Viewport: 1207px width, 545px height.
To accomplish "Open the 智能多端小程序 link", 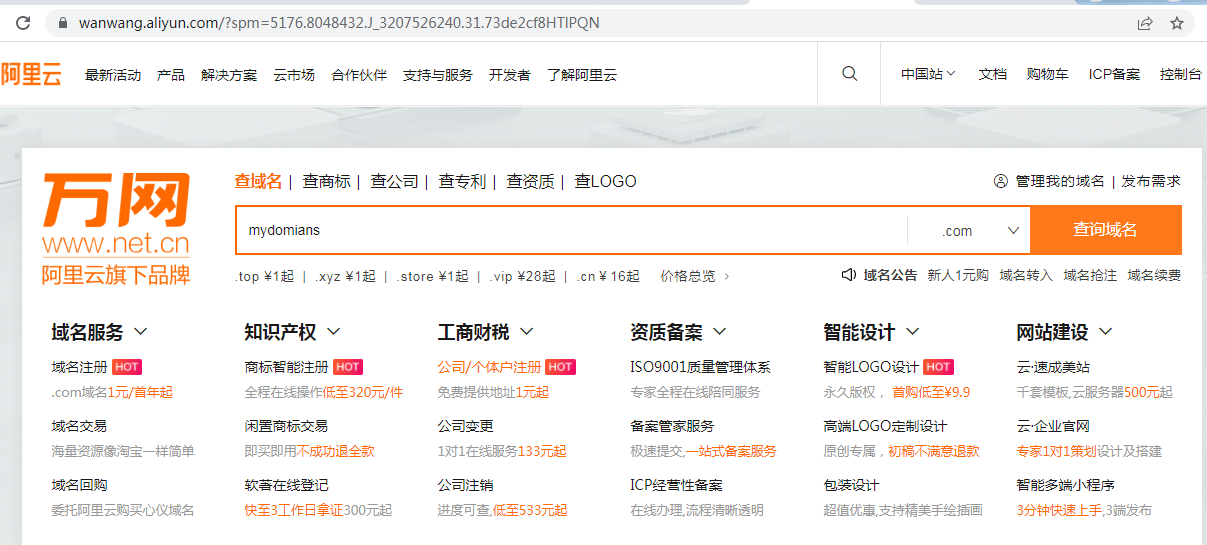I will (1065, 485).
